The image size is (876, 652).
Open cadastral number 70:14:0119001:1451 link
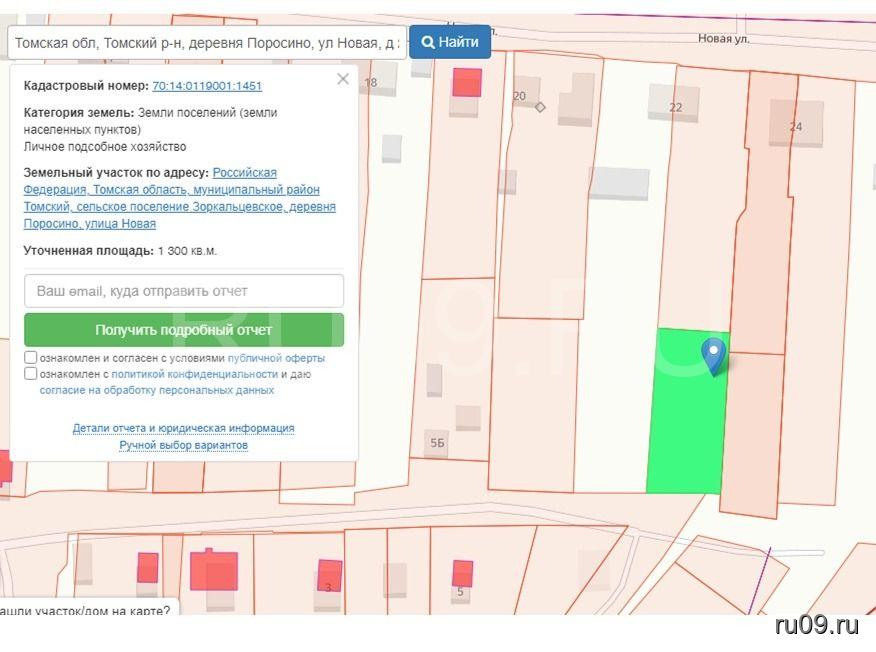coord(207,86)
